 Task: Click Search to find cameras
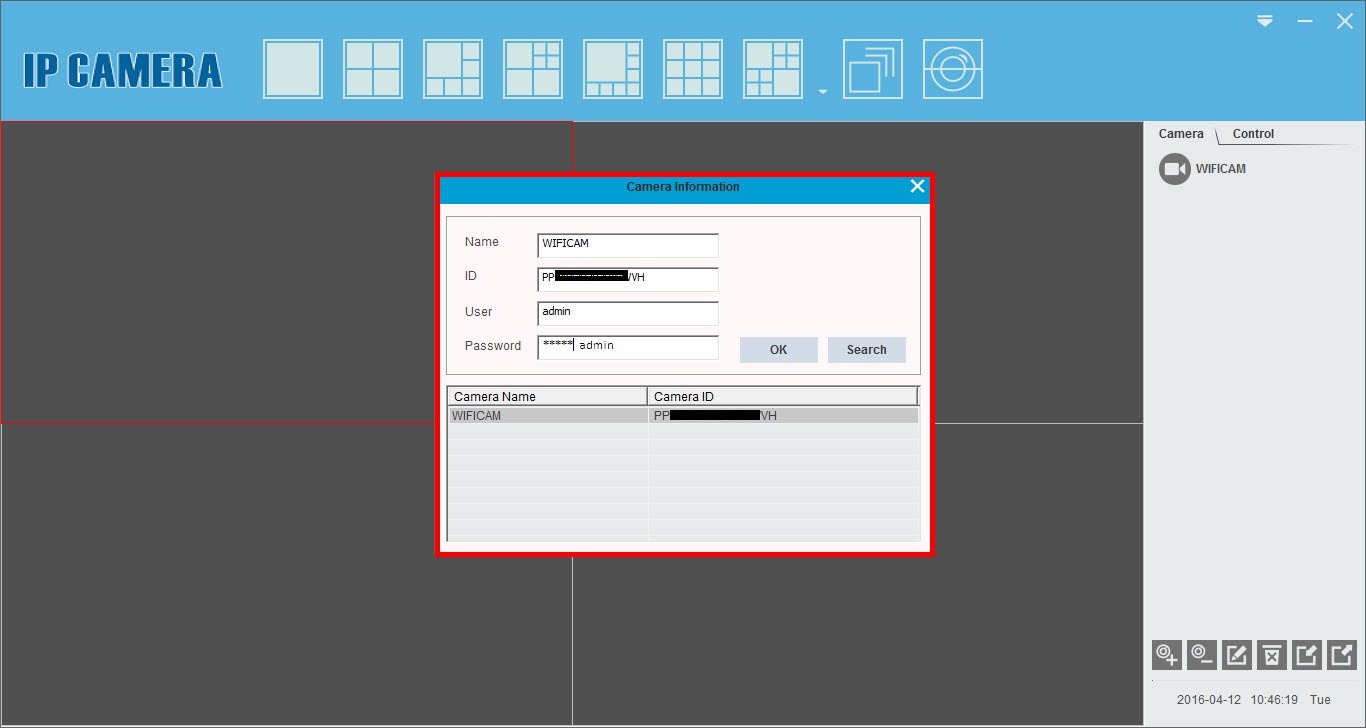866,349
